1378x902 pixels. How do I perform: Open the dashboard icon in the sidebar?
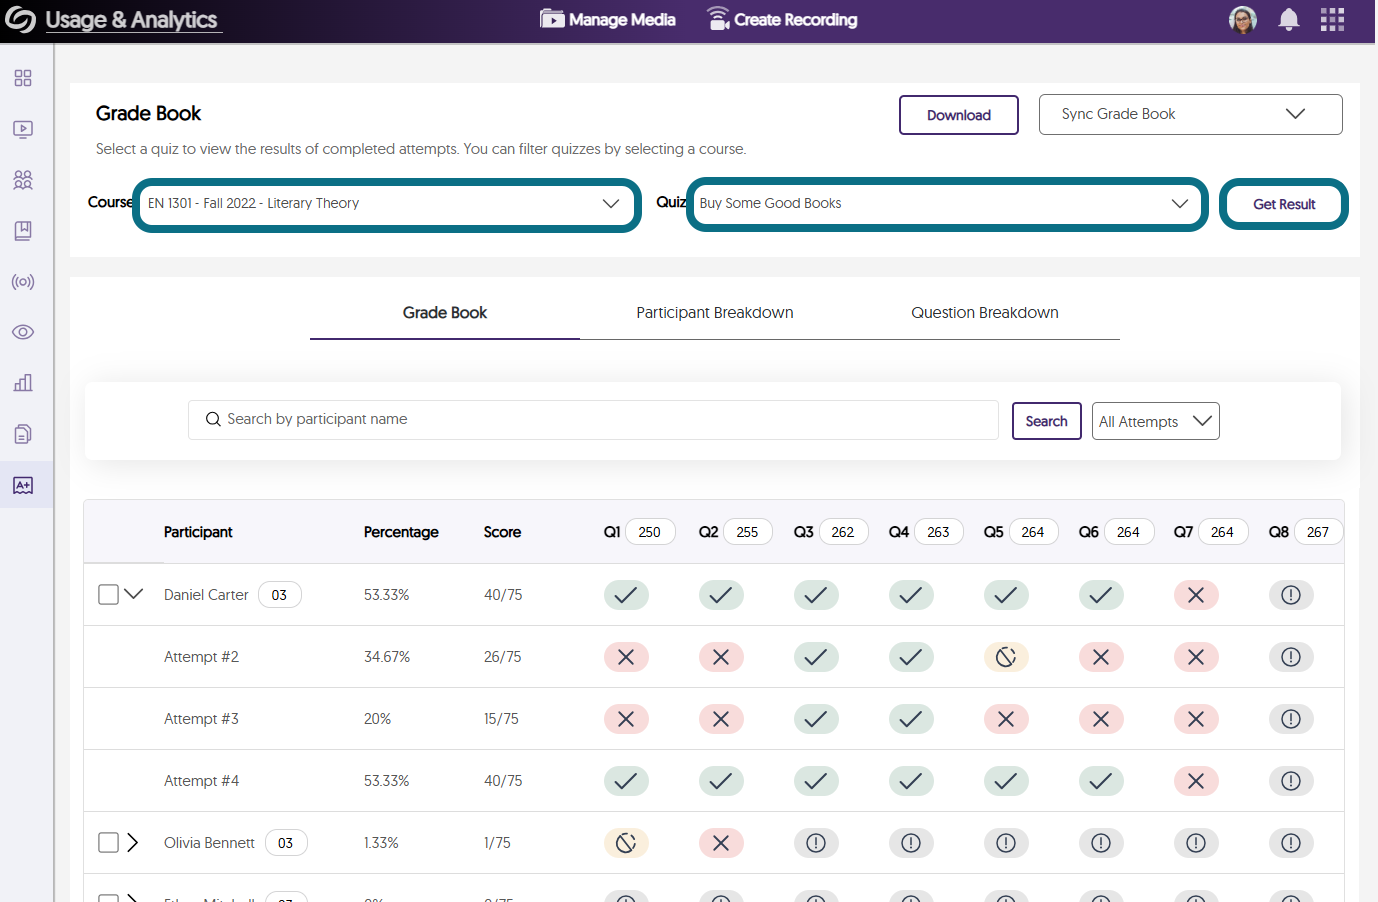(x=23, y=78)
